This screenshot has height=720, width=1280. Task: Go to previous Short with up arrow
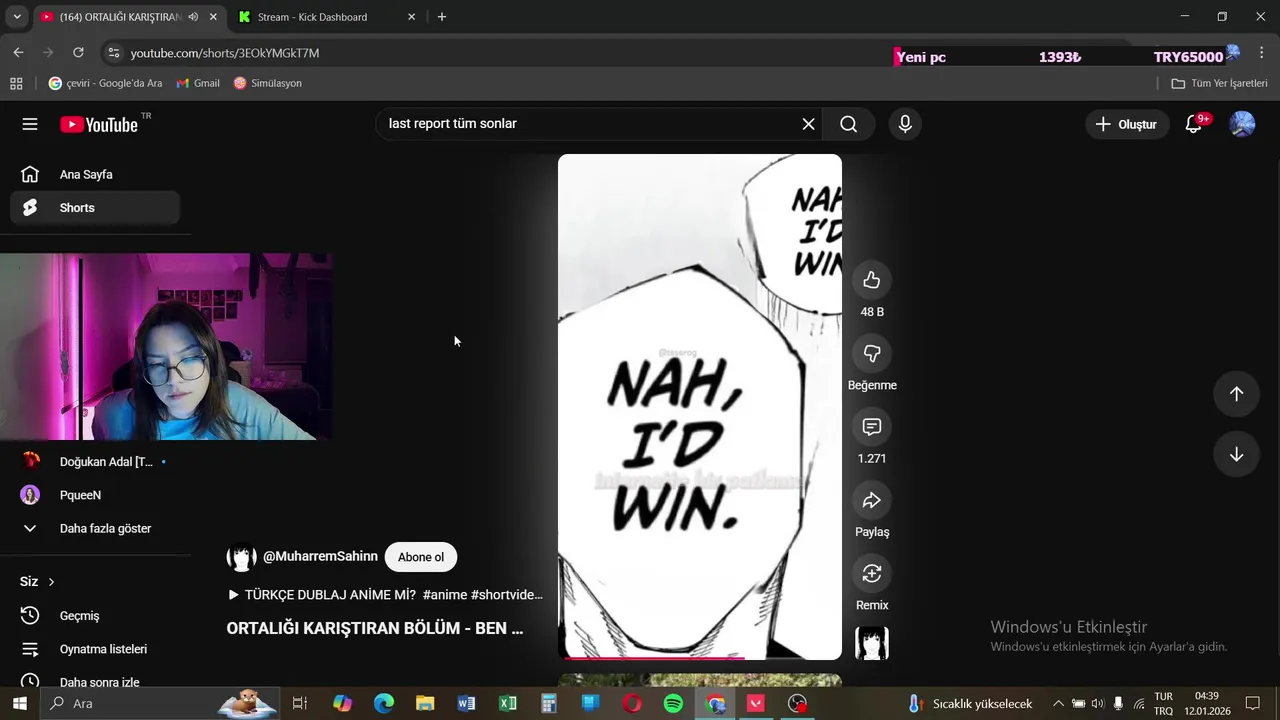(1236, 394)
